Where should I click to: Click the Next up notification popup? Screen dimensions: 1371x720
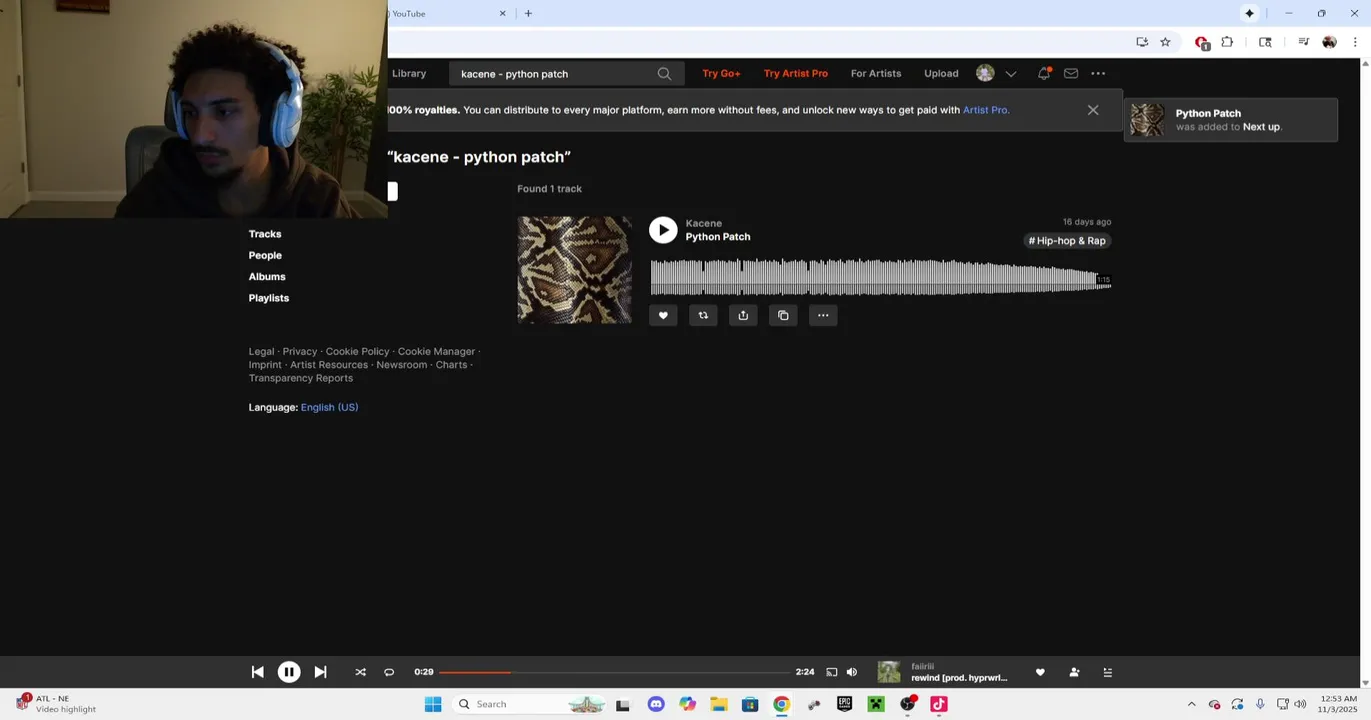click(x=1231, y=120)
